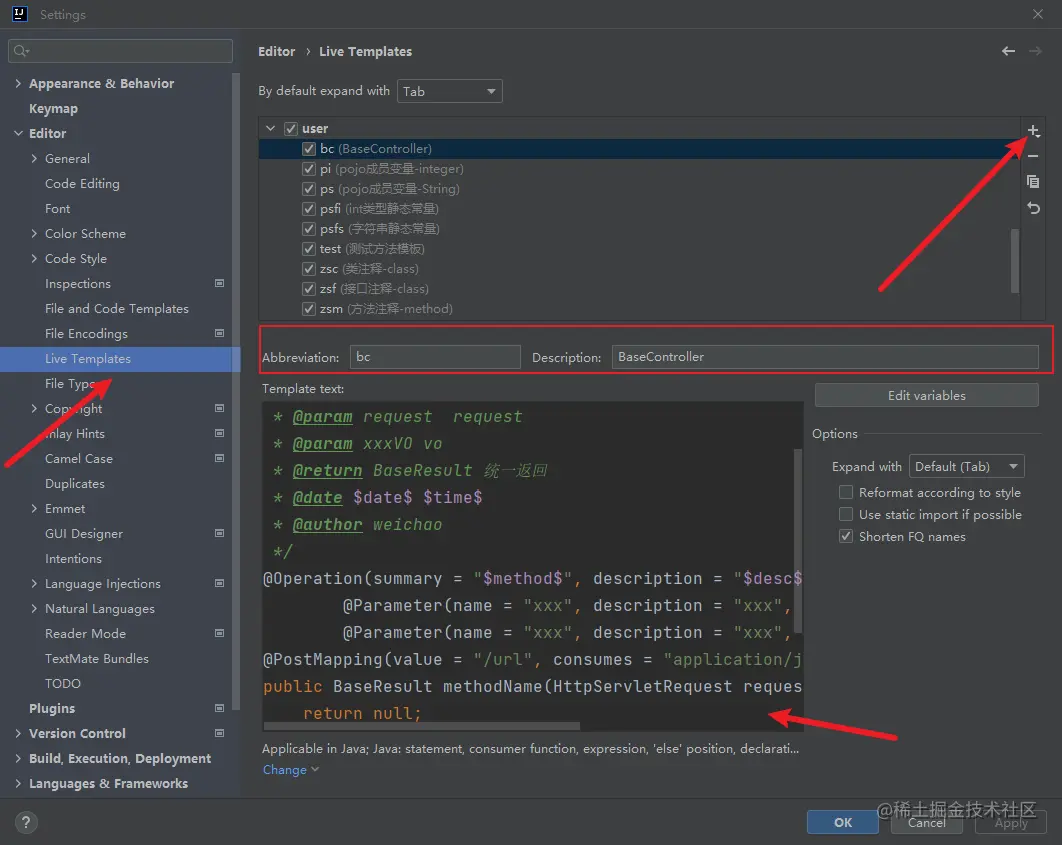Collapse the user template group

[271, 128]
